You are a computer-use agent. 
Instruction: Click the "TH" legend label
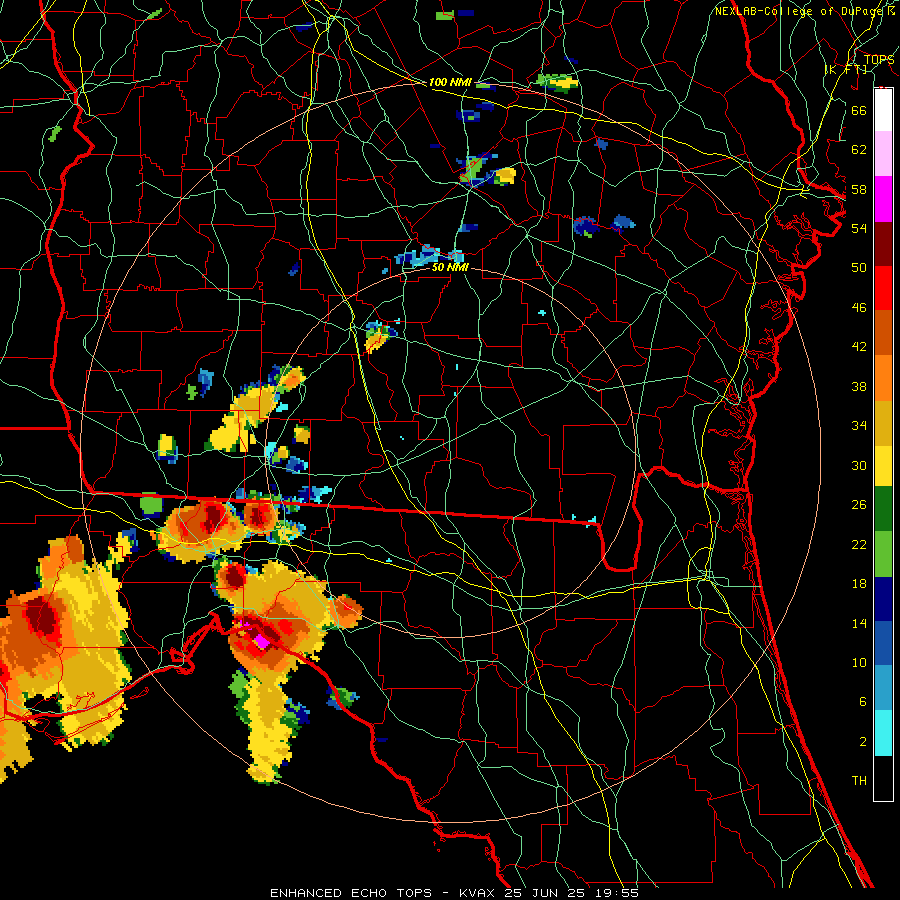pos(859,781)
